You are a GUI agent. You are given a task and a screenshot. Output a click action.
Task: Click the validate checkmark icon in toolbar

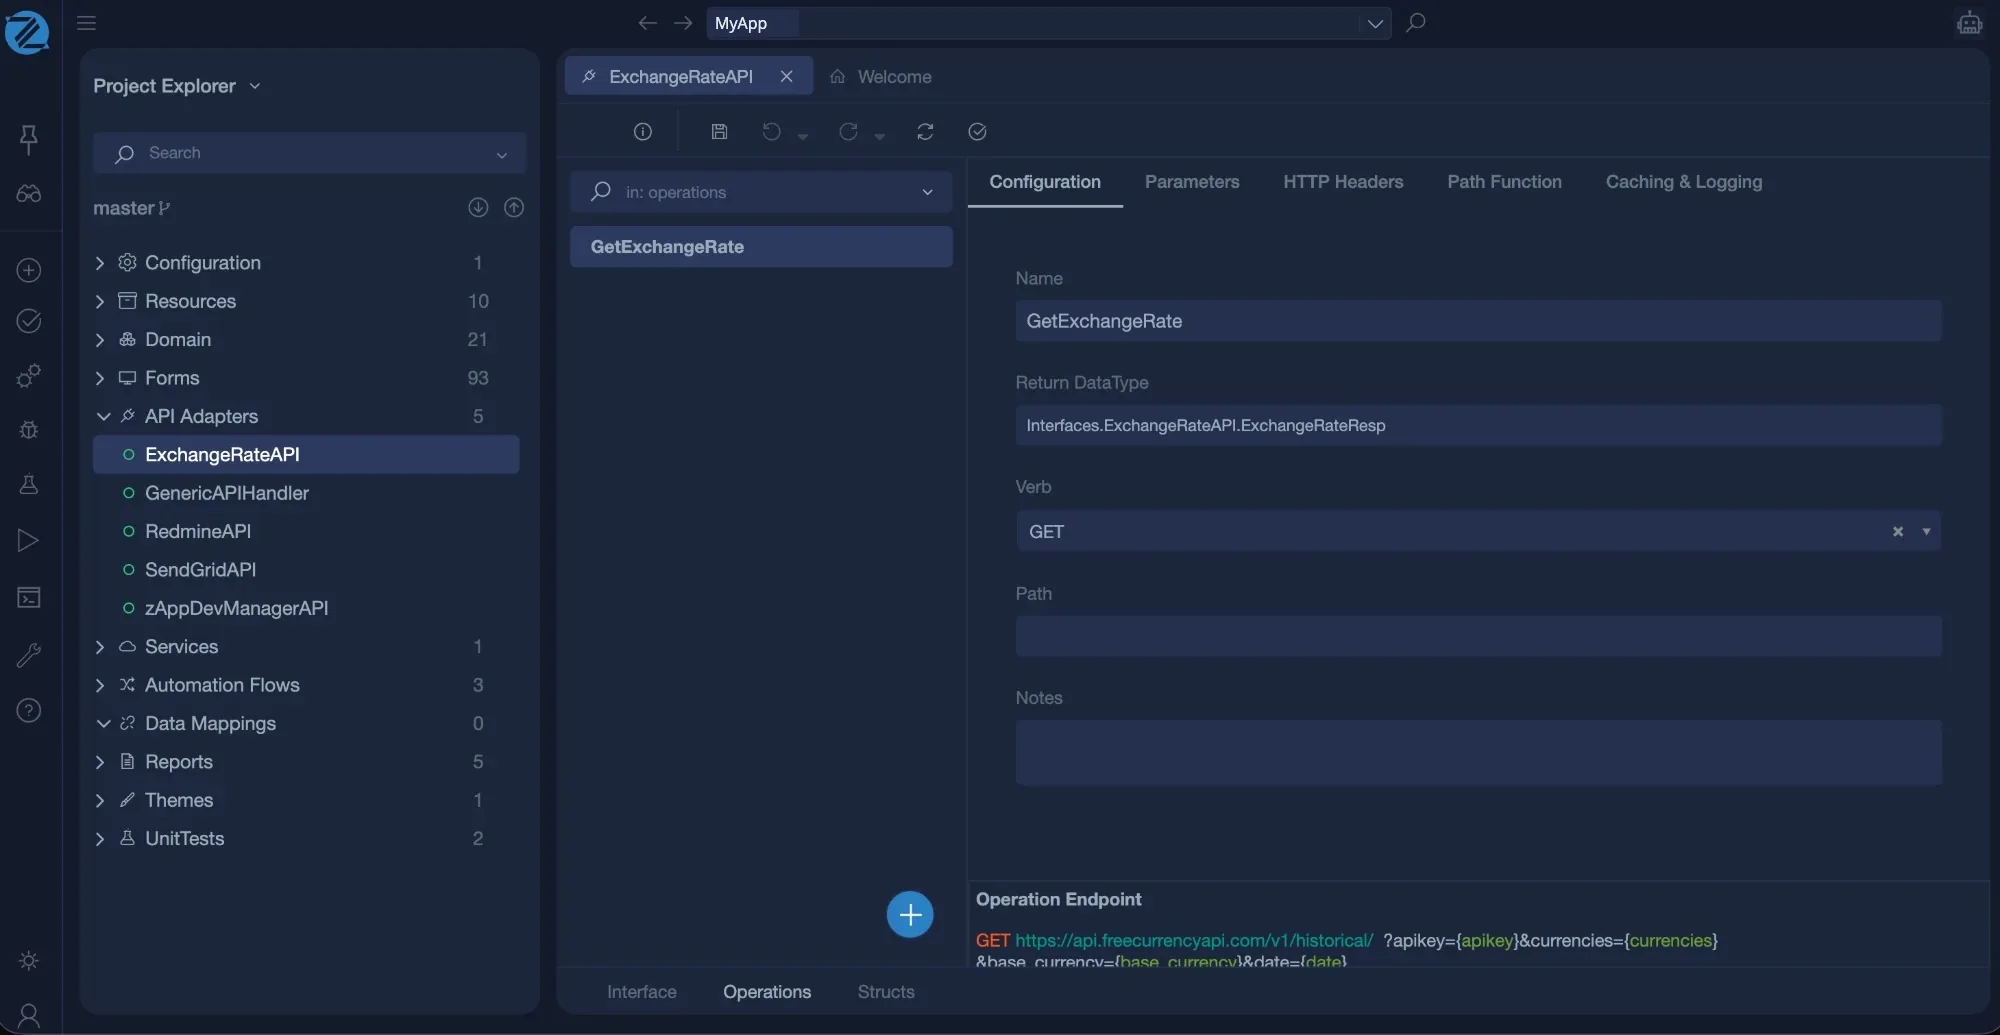pyautogui.click(x=977, y=131)
